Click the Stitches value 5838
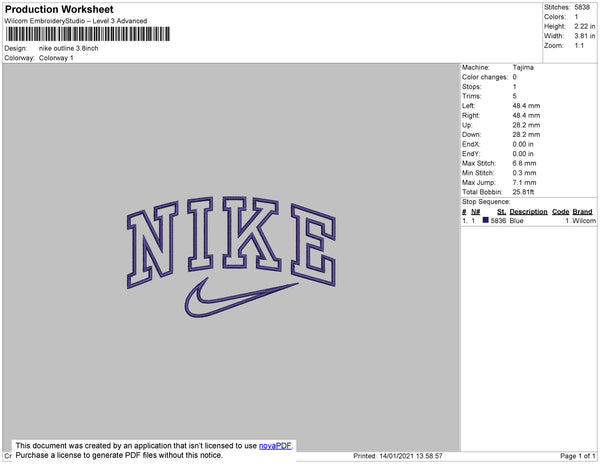This screenshot has height=464, width=600. pos(582,7)
